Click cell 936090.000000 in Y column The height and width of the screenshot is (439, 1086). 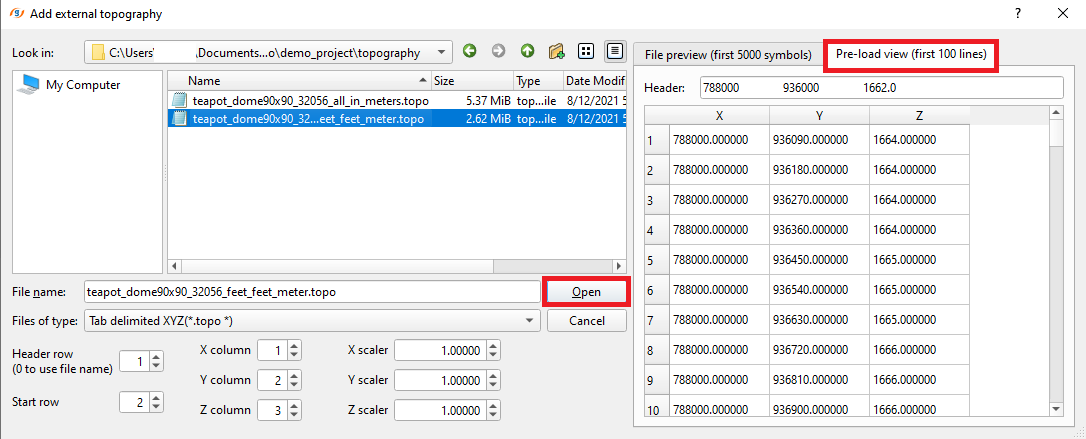click(820, 140)
